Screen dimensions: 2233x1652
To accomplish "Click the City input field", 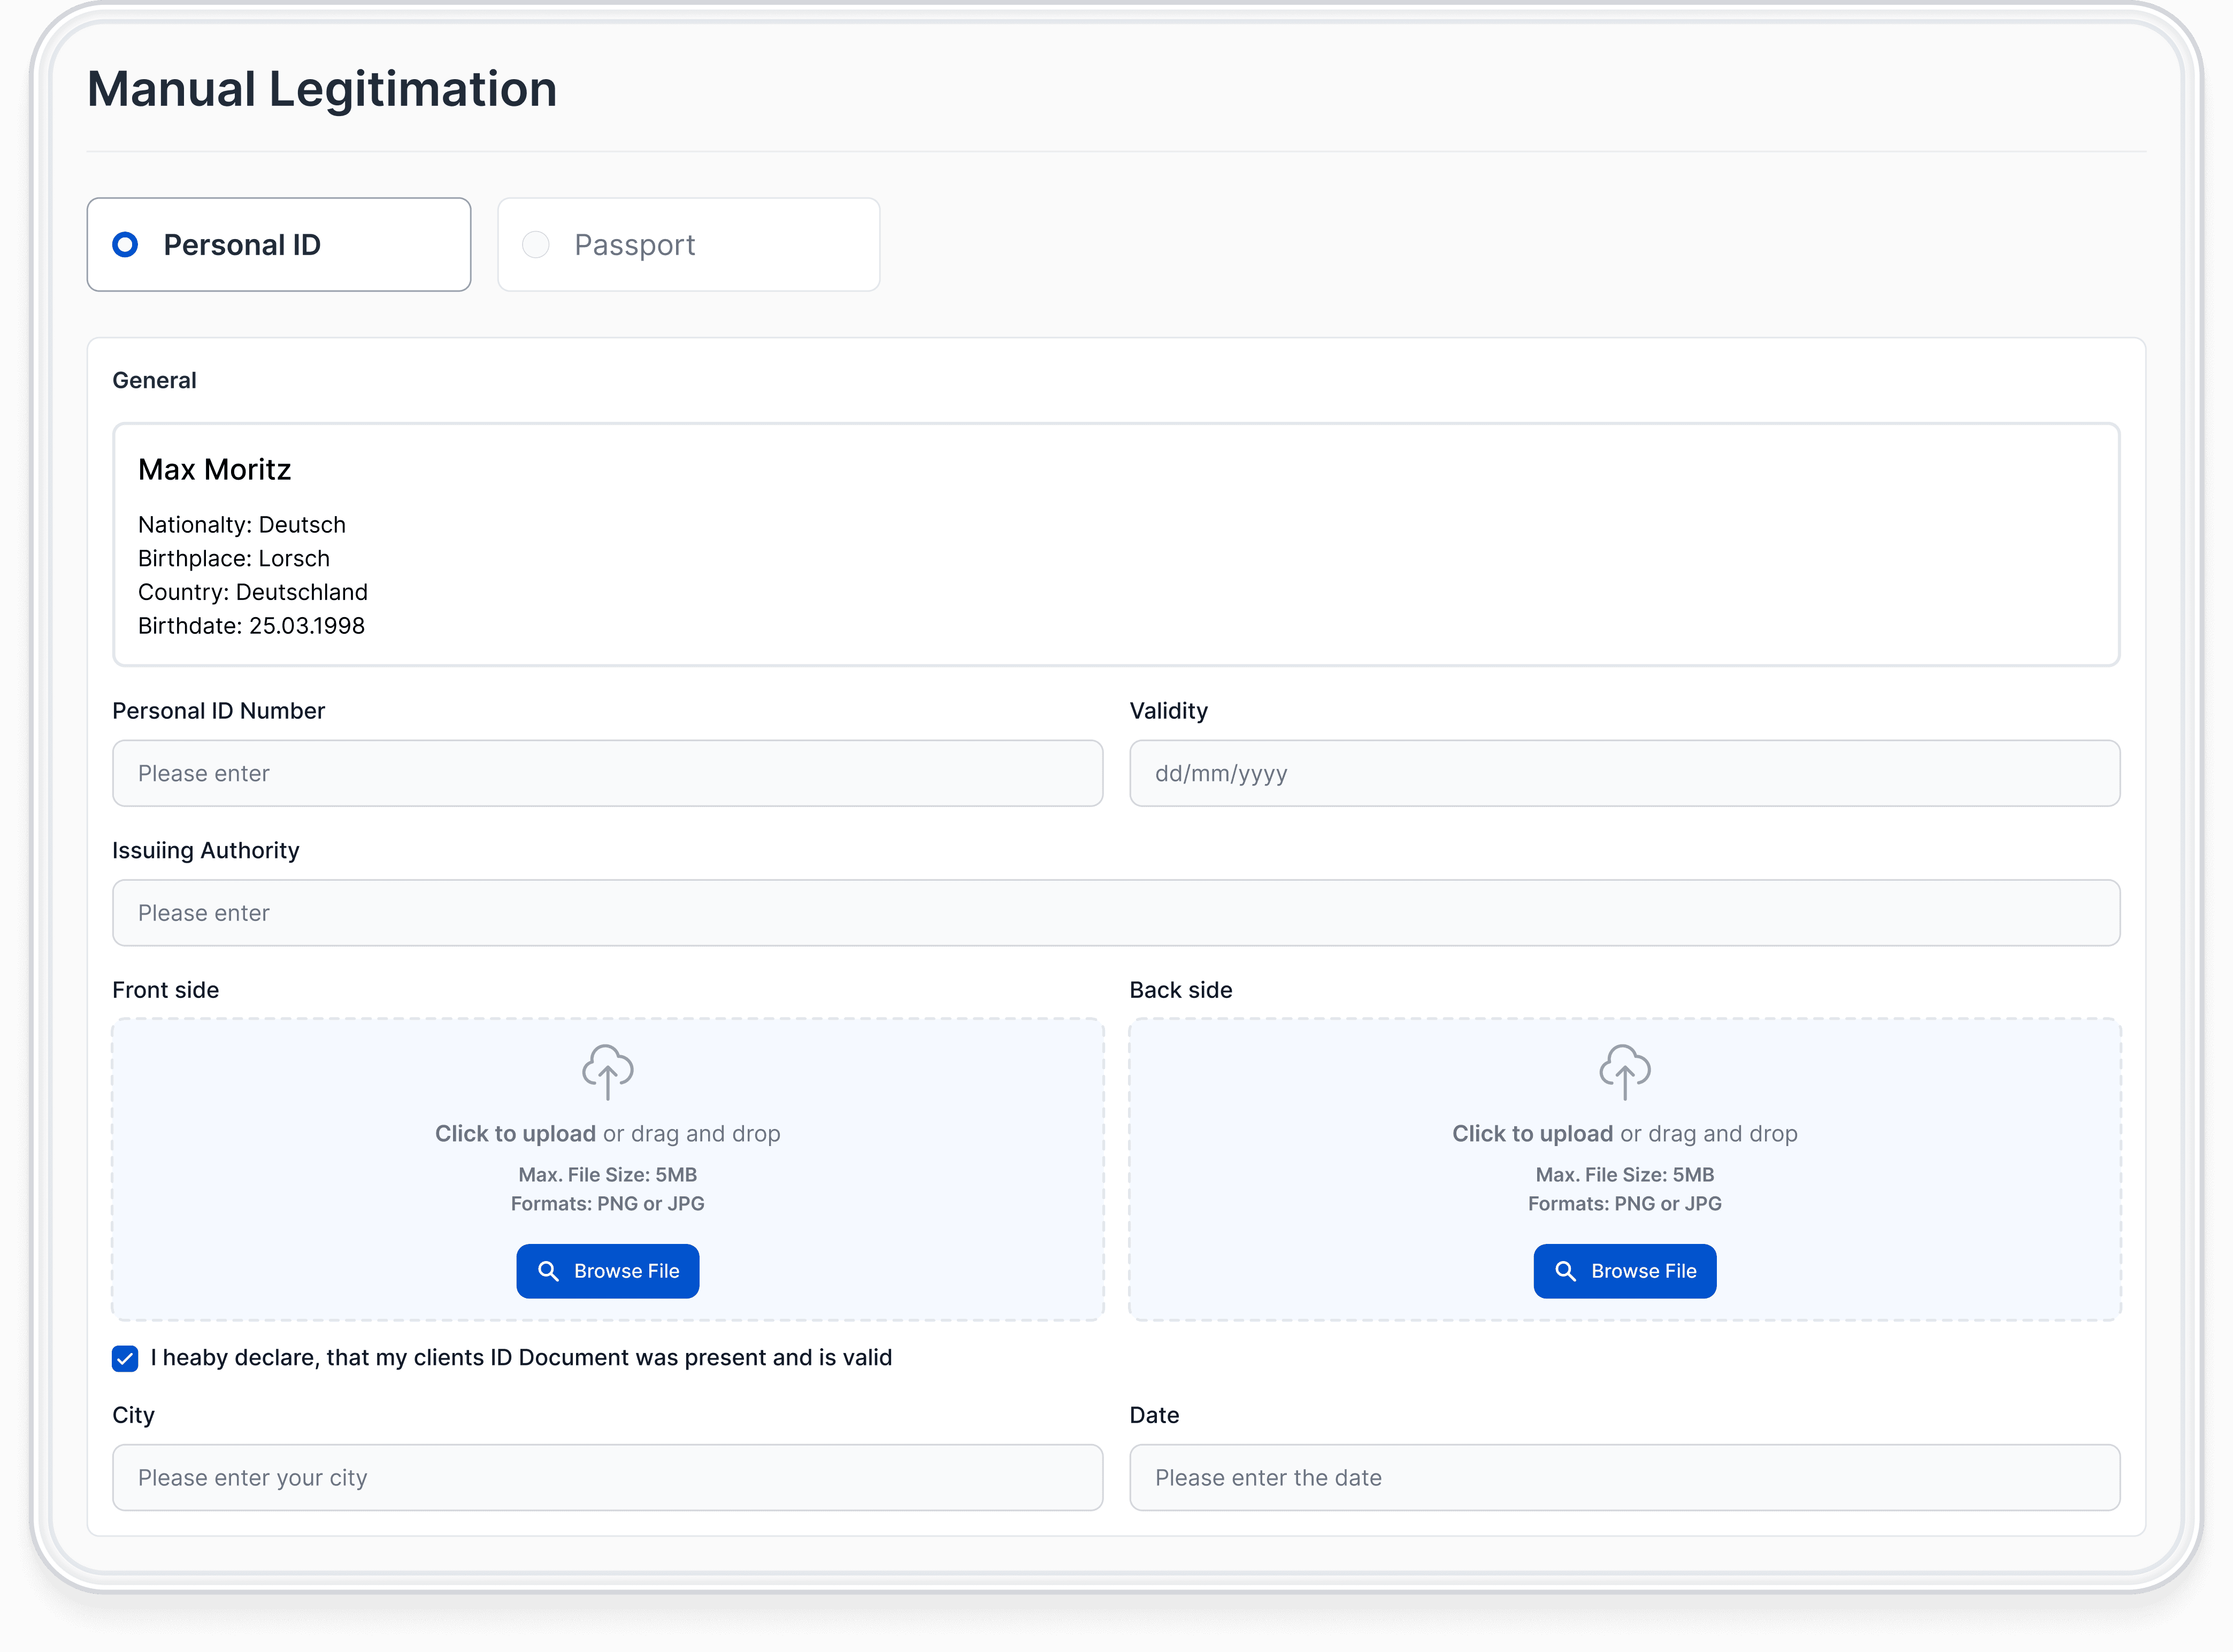I will point(607,1477).
